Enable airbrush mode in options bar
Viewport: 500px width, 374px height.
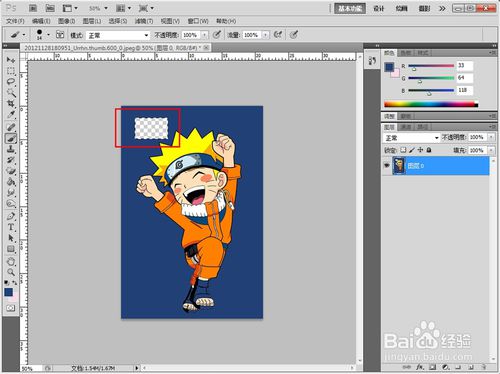pos(278,34)
